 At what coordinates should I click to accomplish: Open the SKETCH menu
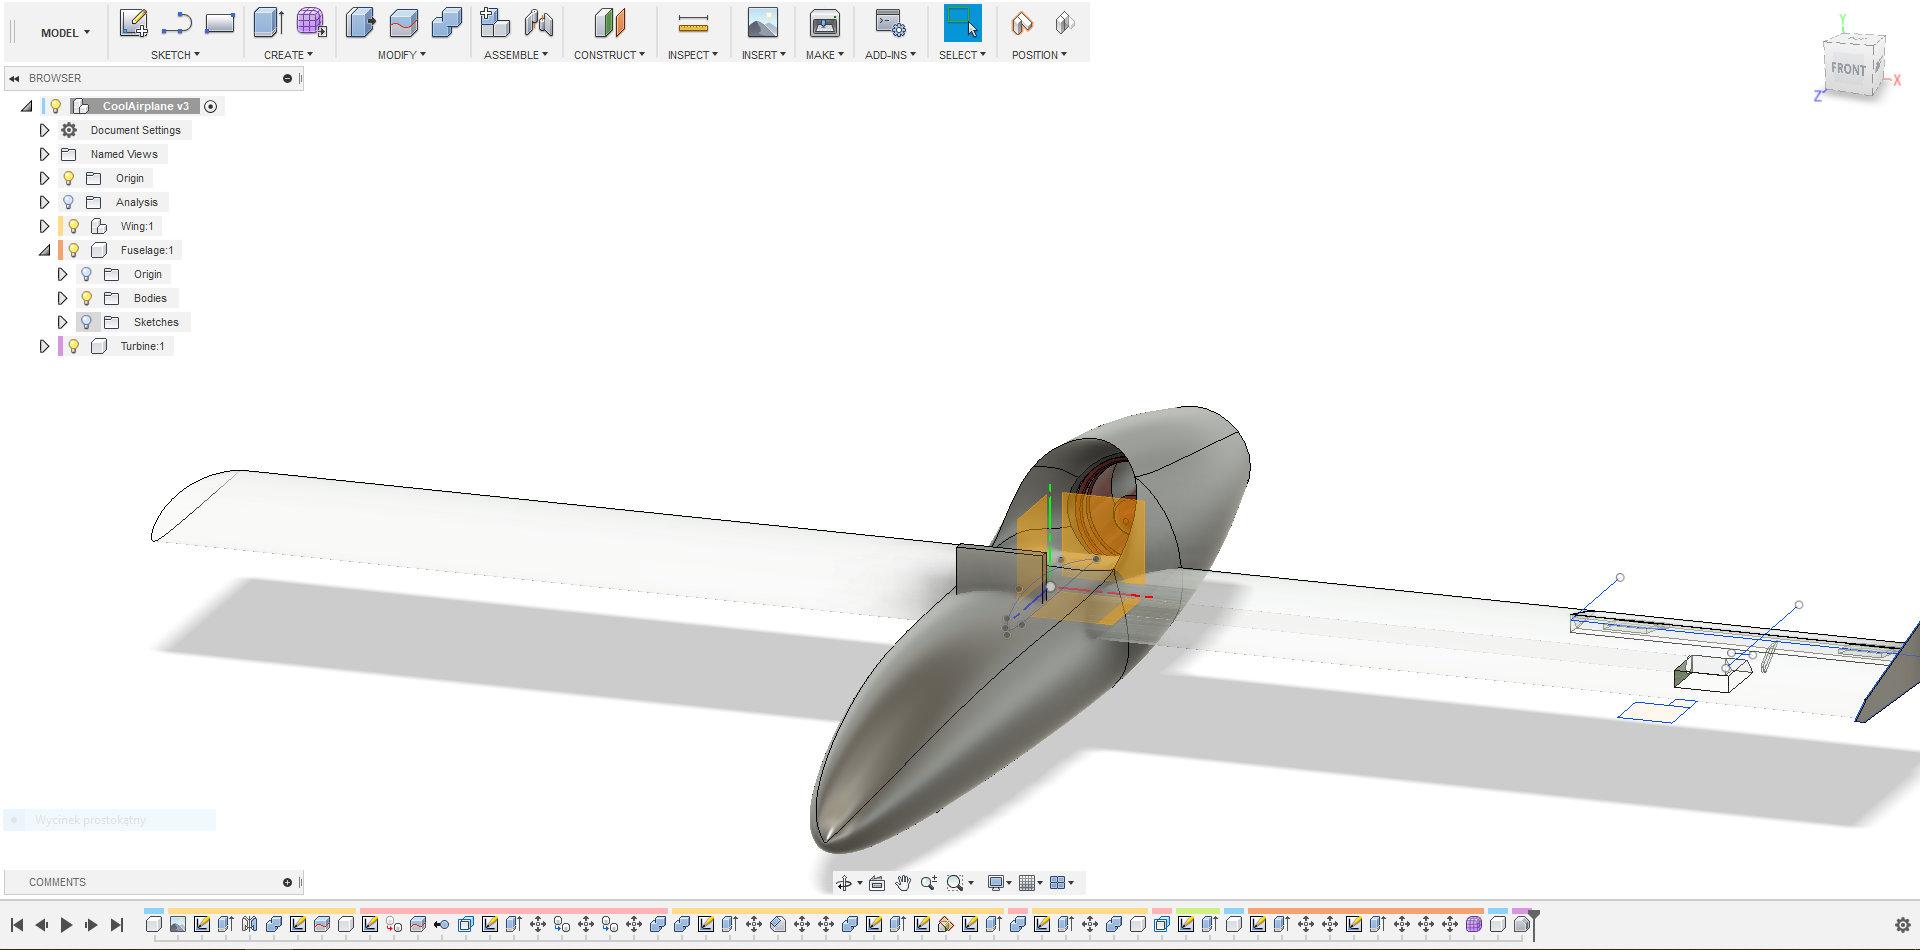pyautogui.click(x=175, y=55)
